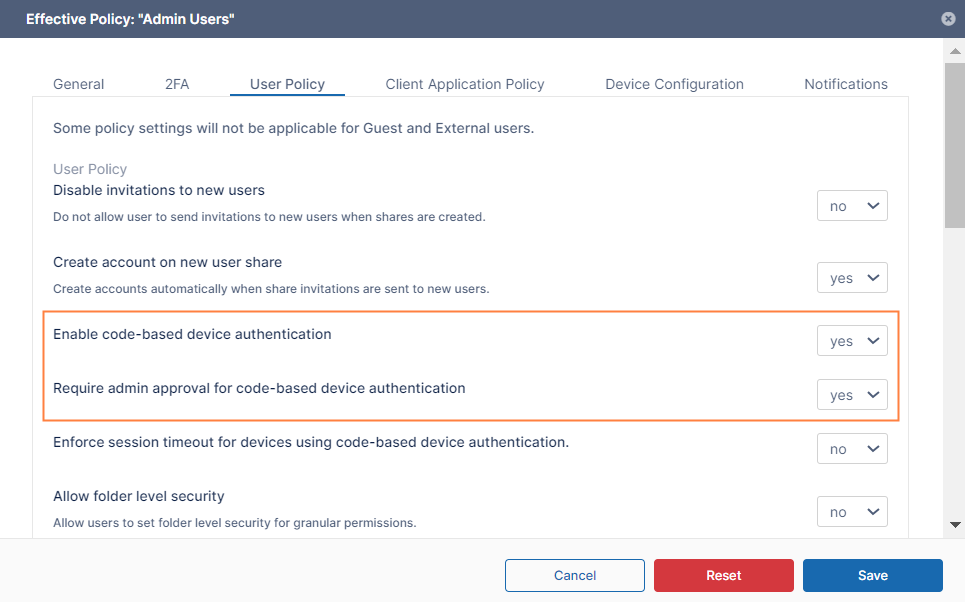Open the 2FA tab
Image resolution: width=965 pixels, height=602 pixels.
point(176,84)
